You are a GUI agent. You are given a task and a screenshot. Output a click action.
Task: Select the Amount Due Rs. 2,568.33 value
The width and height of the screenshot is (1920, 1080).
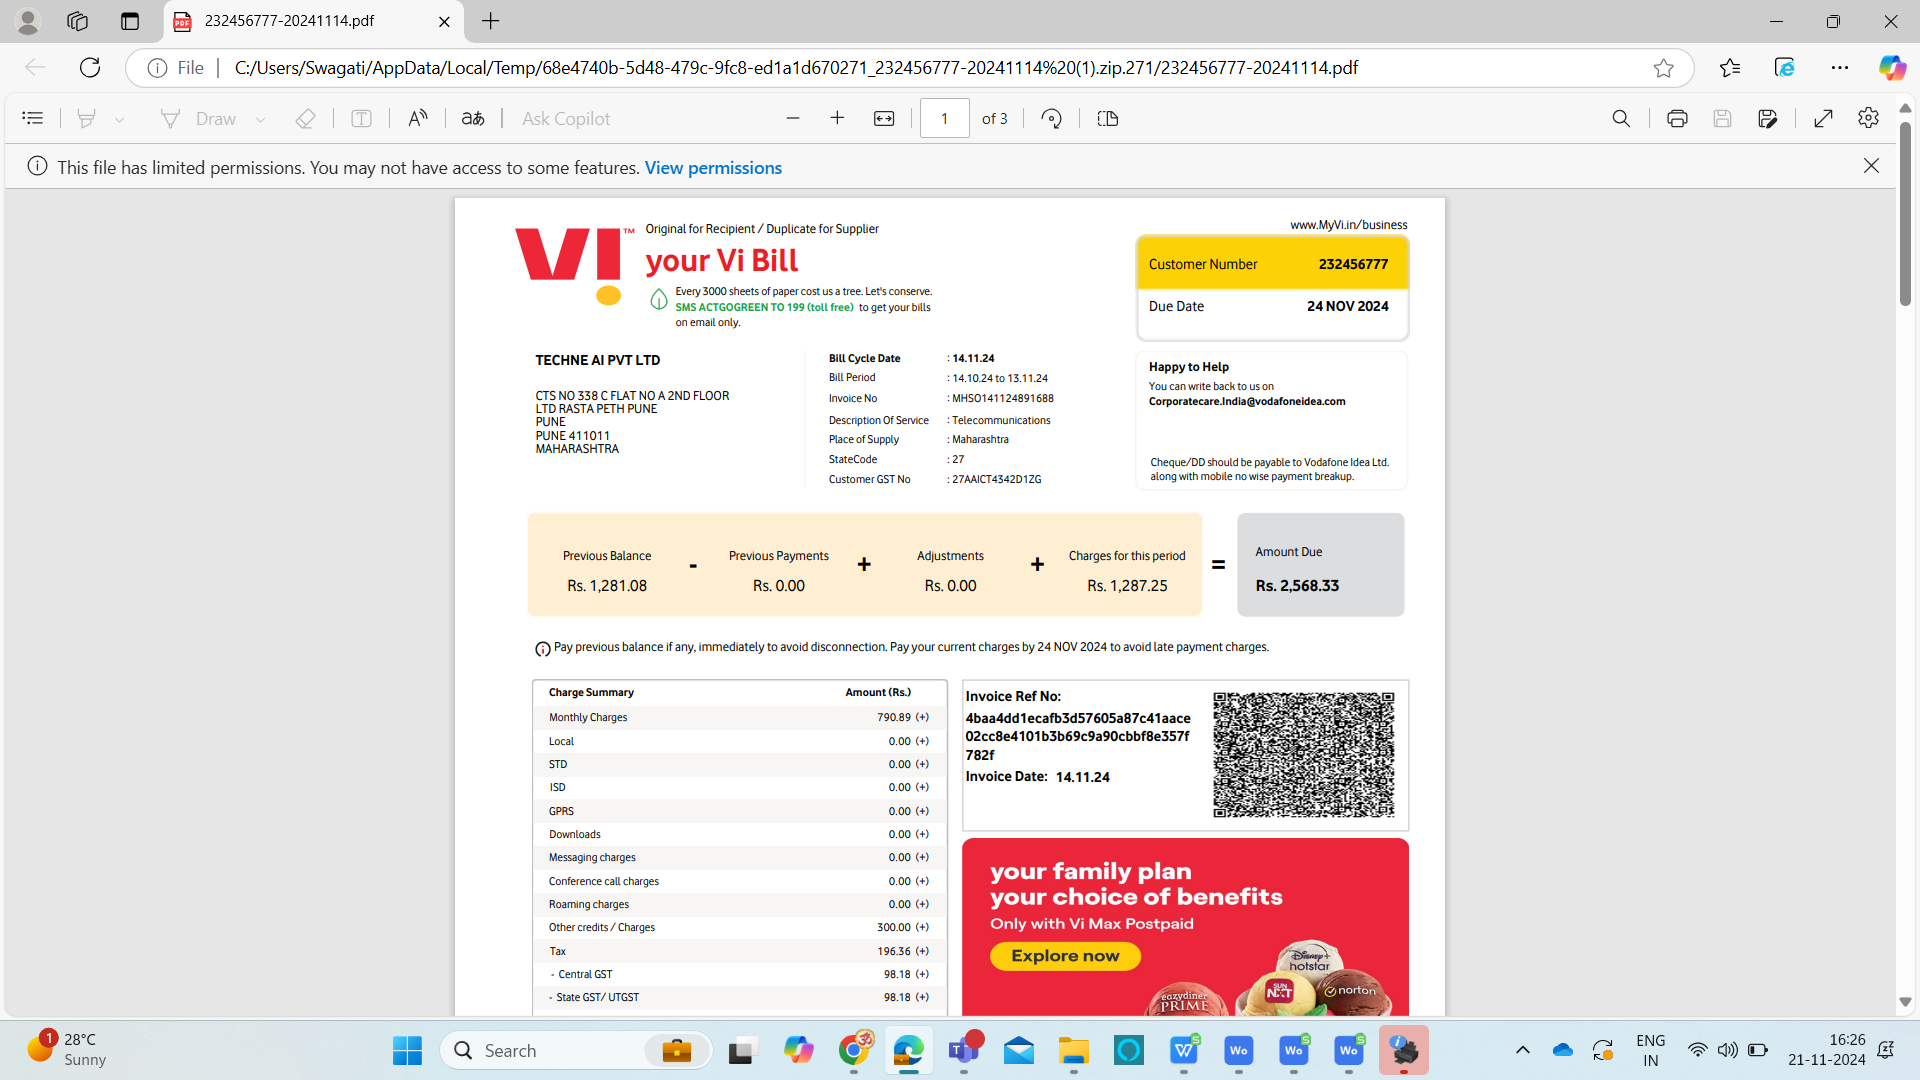1297,586
